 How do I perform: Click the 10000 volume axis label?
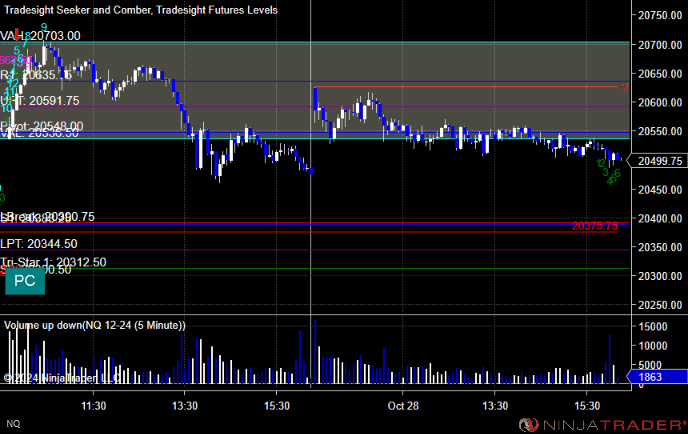653,346
